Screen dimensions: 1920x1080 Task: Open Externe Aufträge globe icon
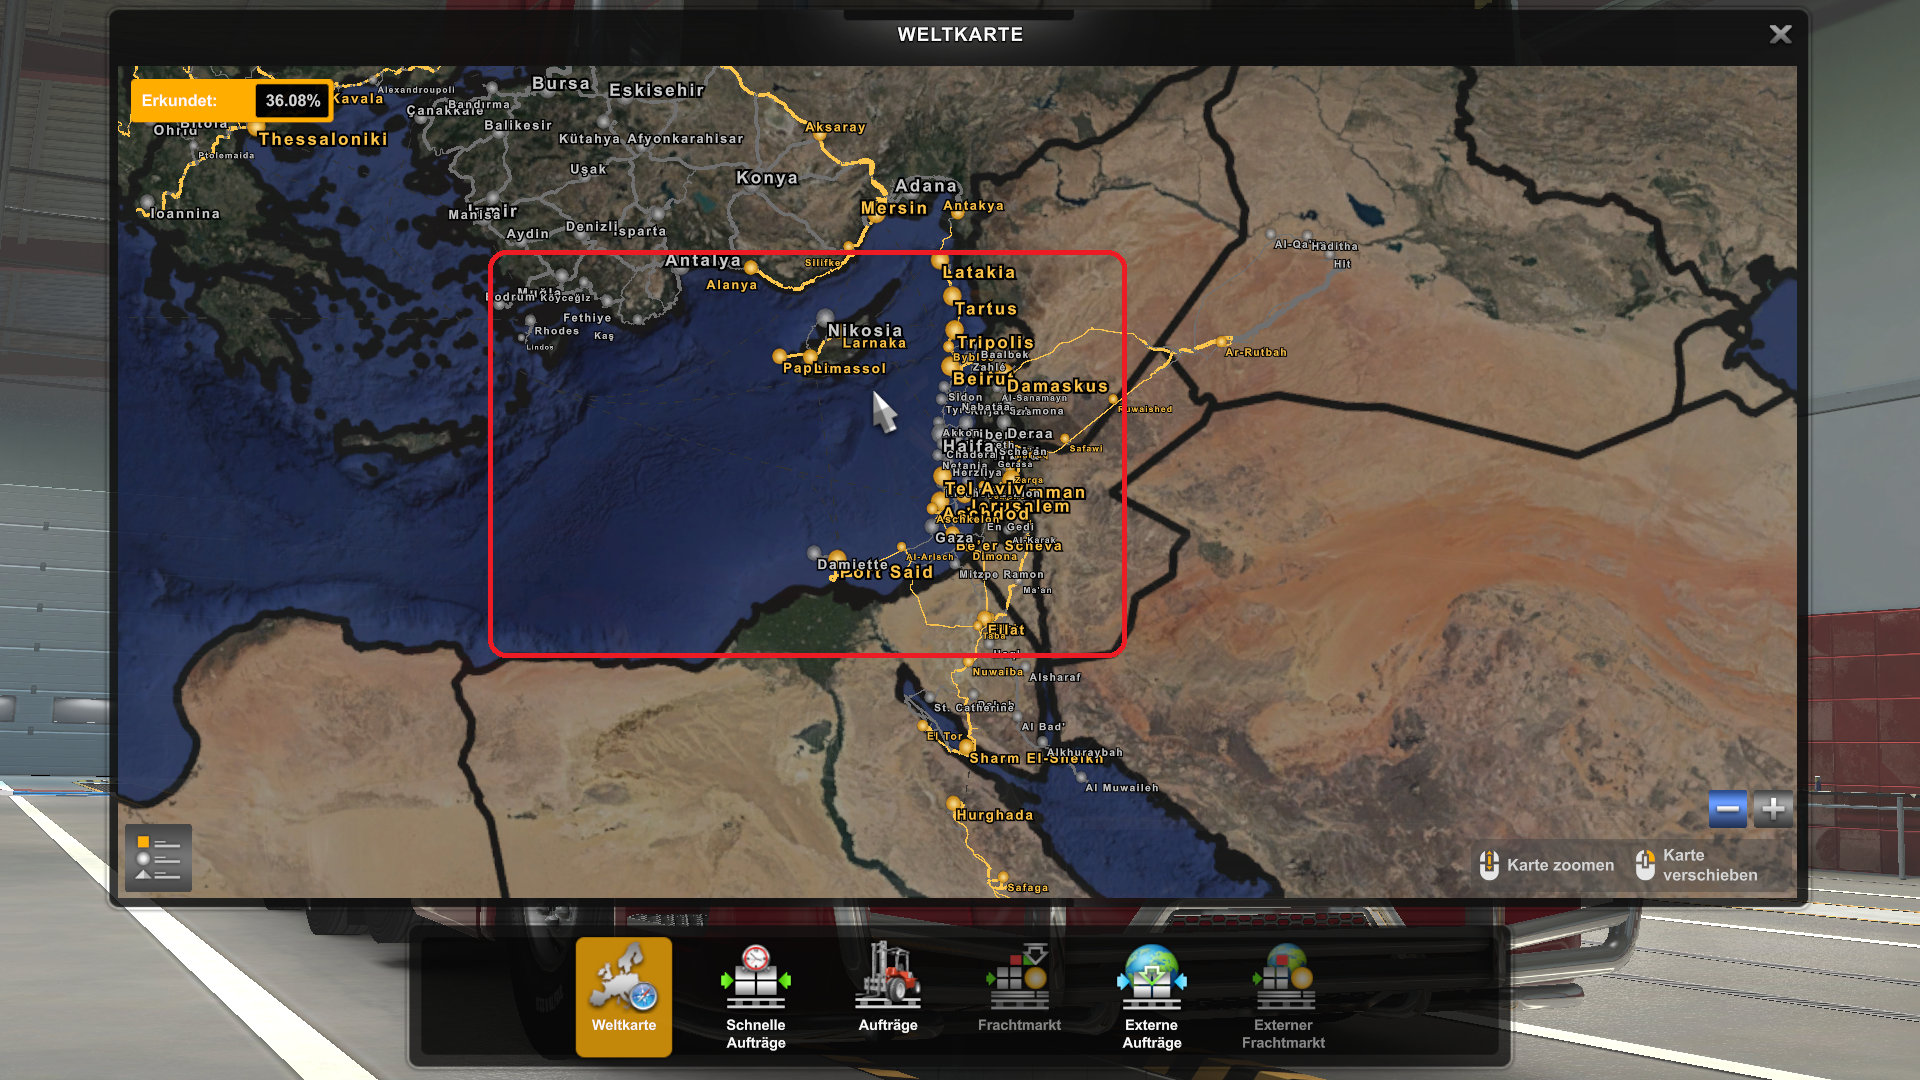[x=1151, y=995]
